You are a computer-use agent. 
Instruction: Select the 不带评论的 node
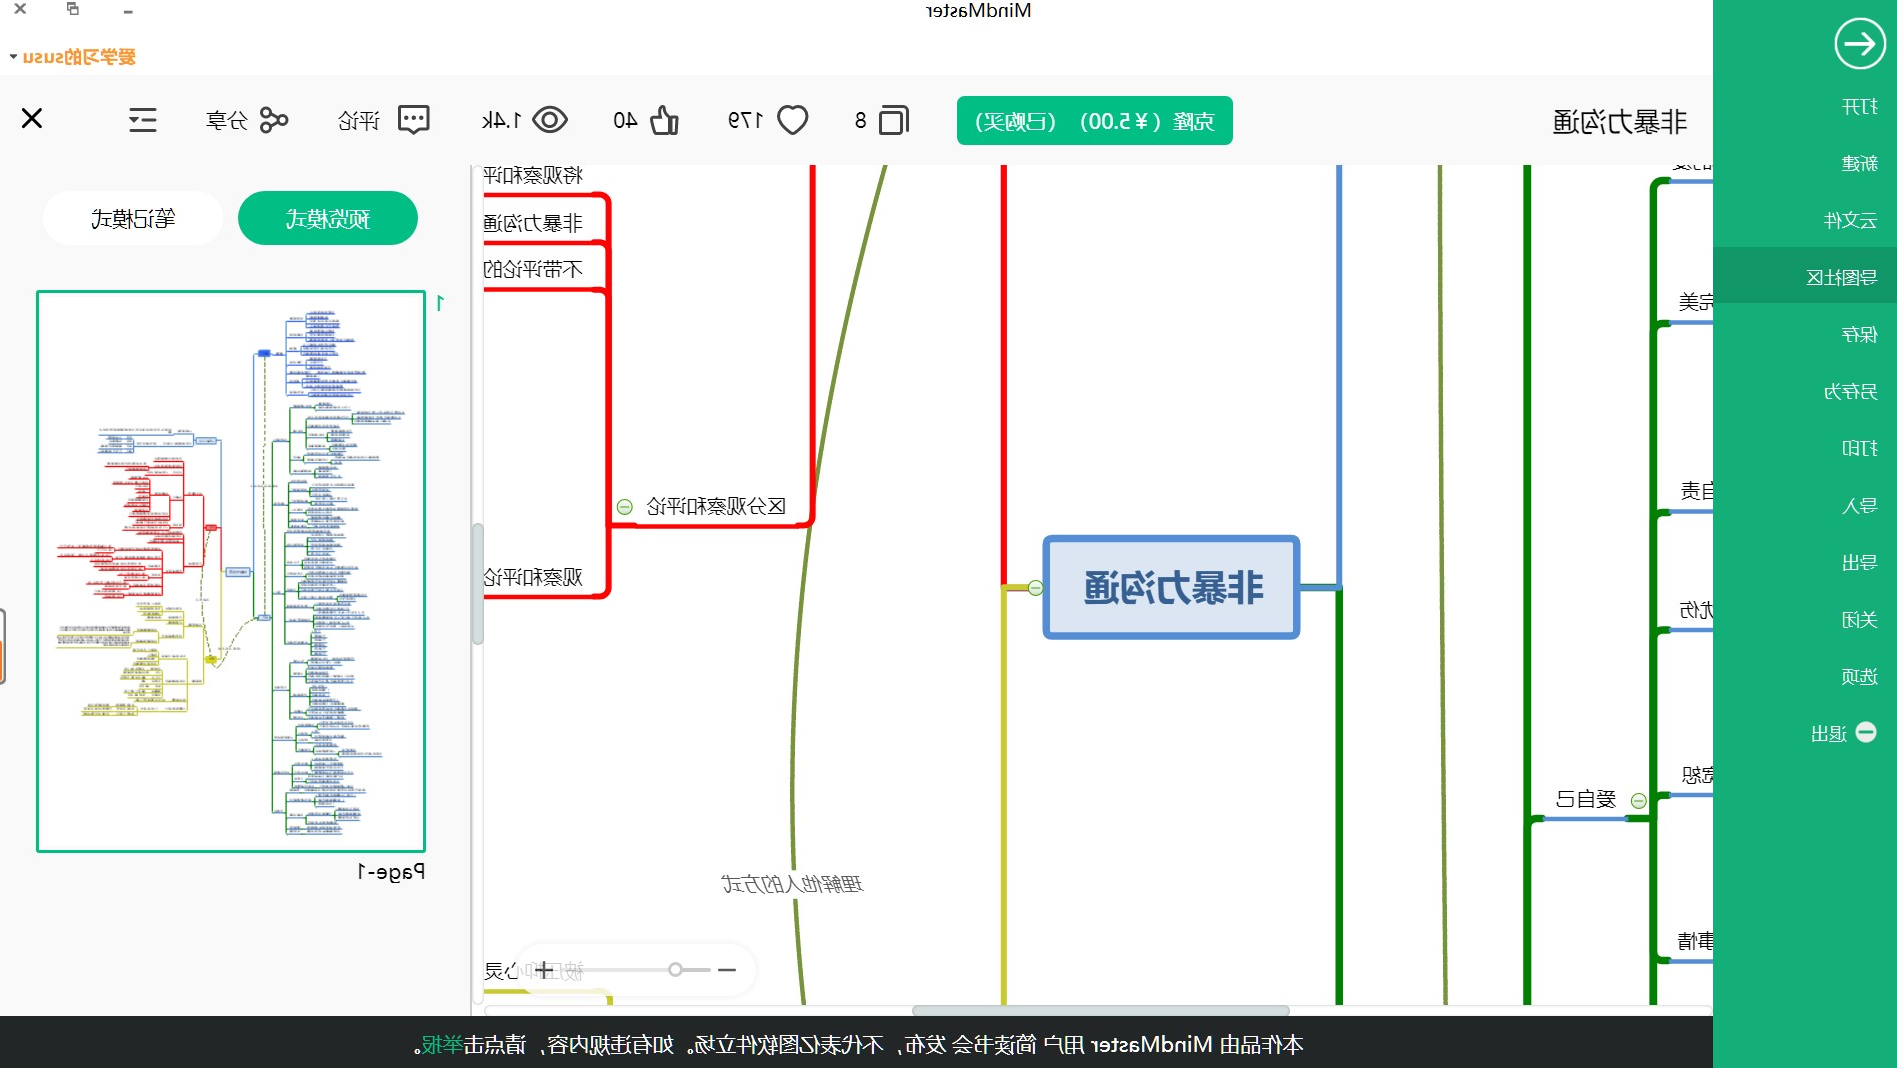533,269
